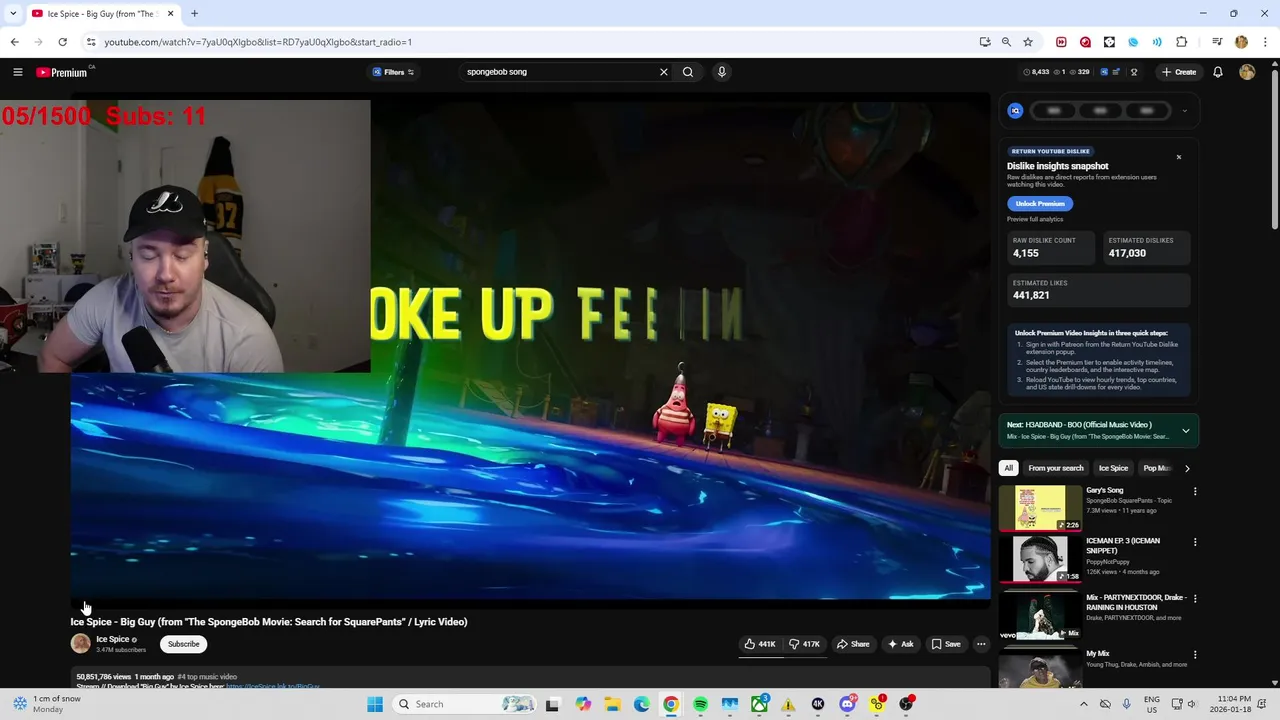Start voice search with microphone icon
This screenshot has width=1280, height=720.
coord(721,72)
